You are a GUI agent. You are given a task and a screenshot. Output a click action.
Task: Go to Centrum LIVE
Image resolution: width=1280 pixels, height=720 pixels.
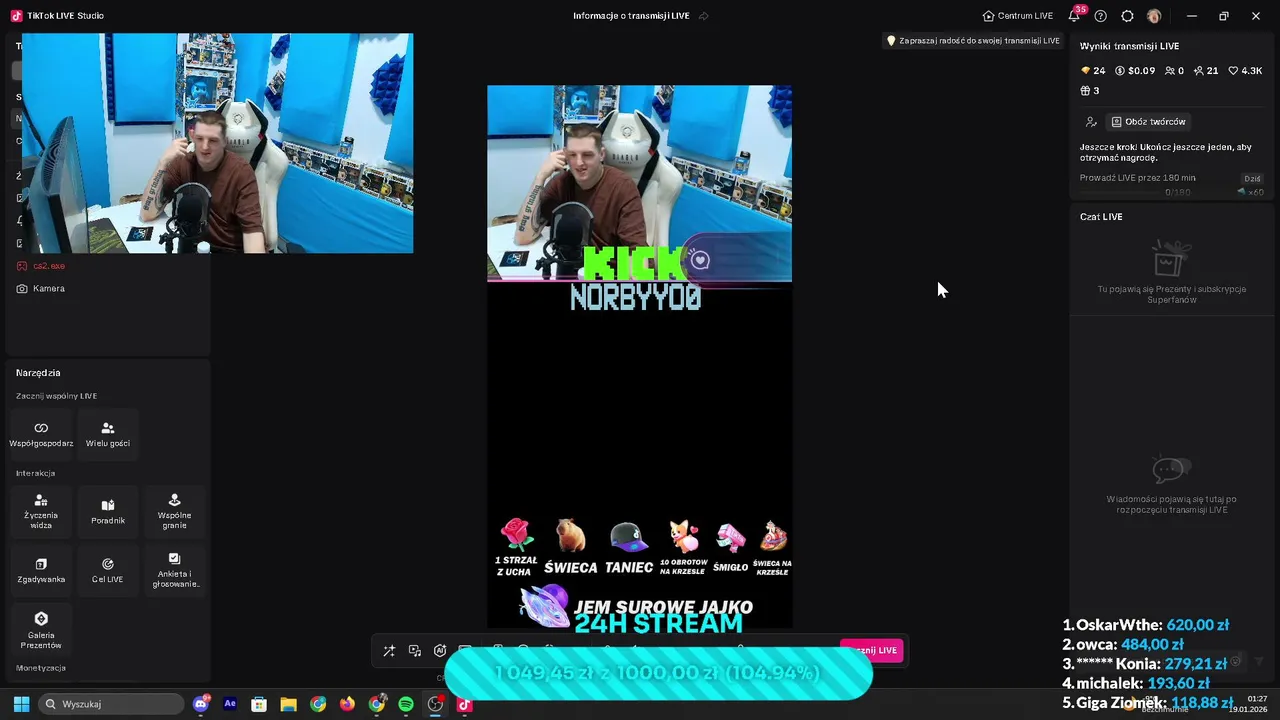1018,16
